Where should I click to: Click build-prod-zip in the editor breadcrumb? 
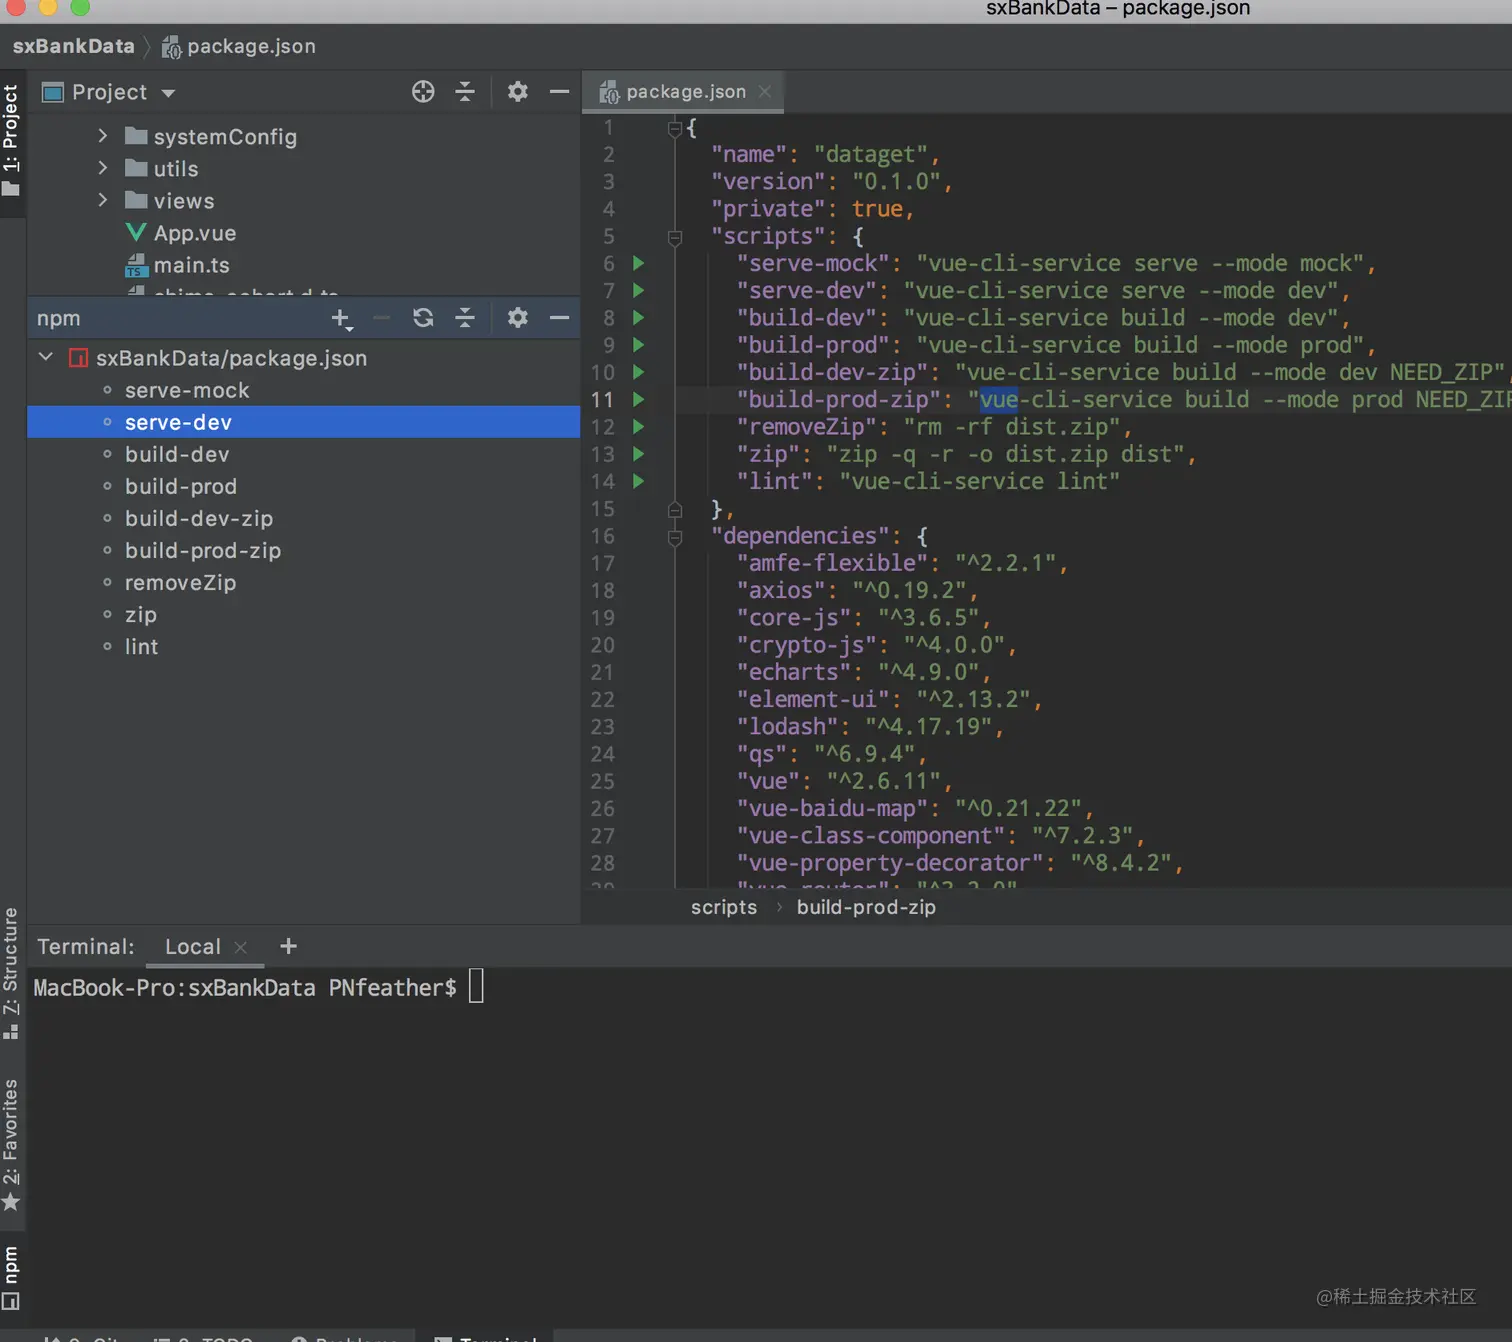[866, 907]
